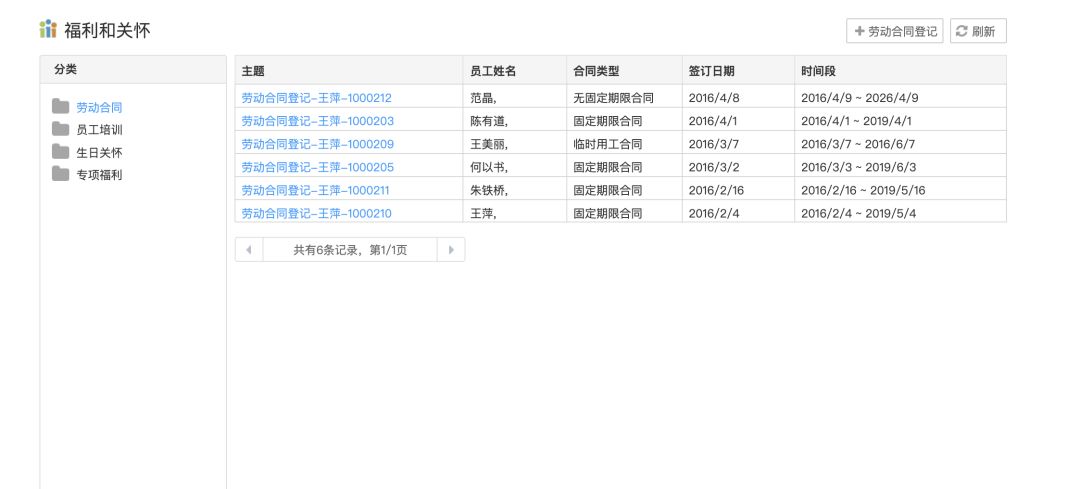This screenshot has height=489, width=1080.
Task: Click the 福利和关怀 people icon
Action: click(x=48, y=29)
